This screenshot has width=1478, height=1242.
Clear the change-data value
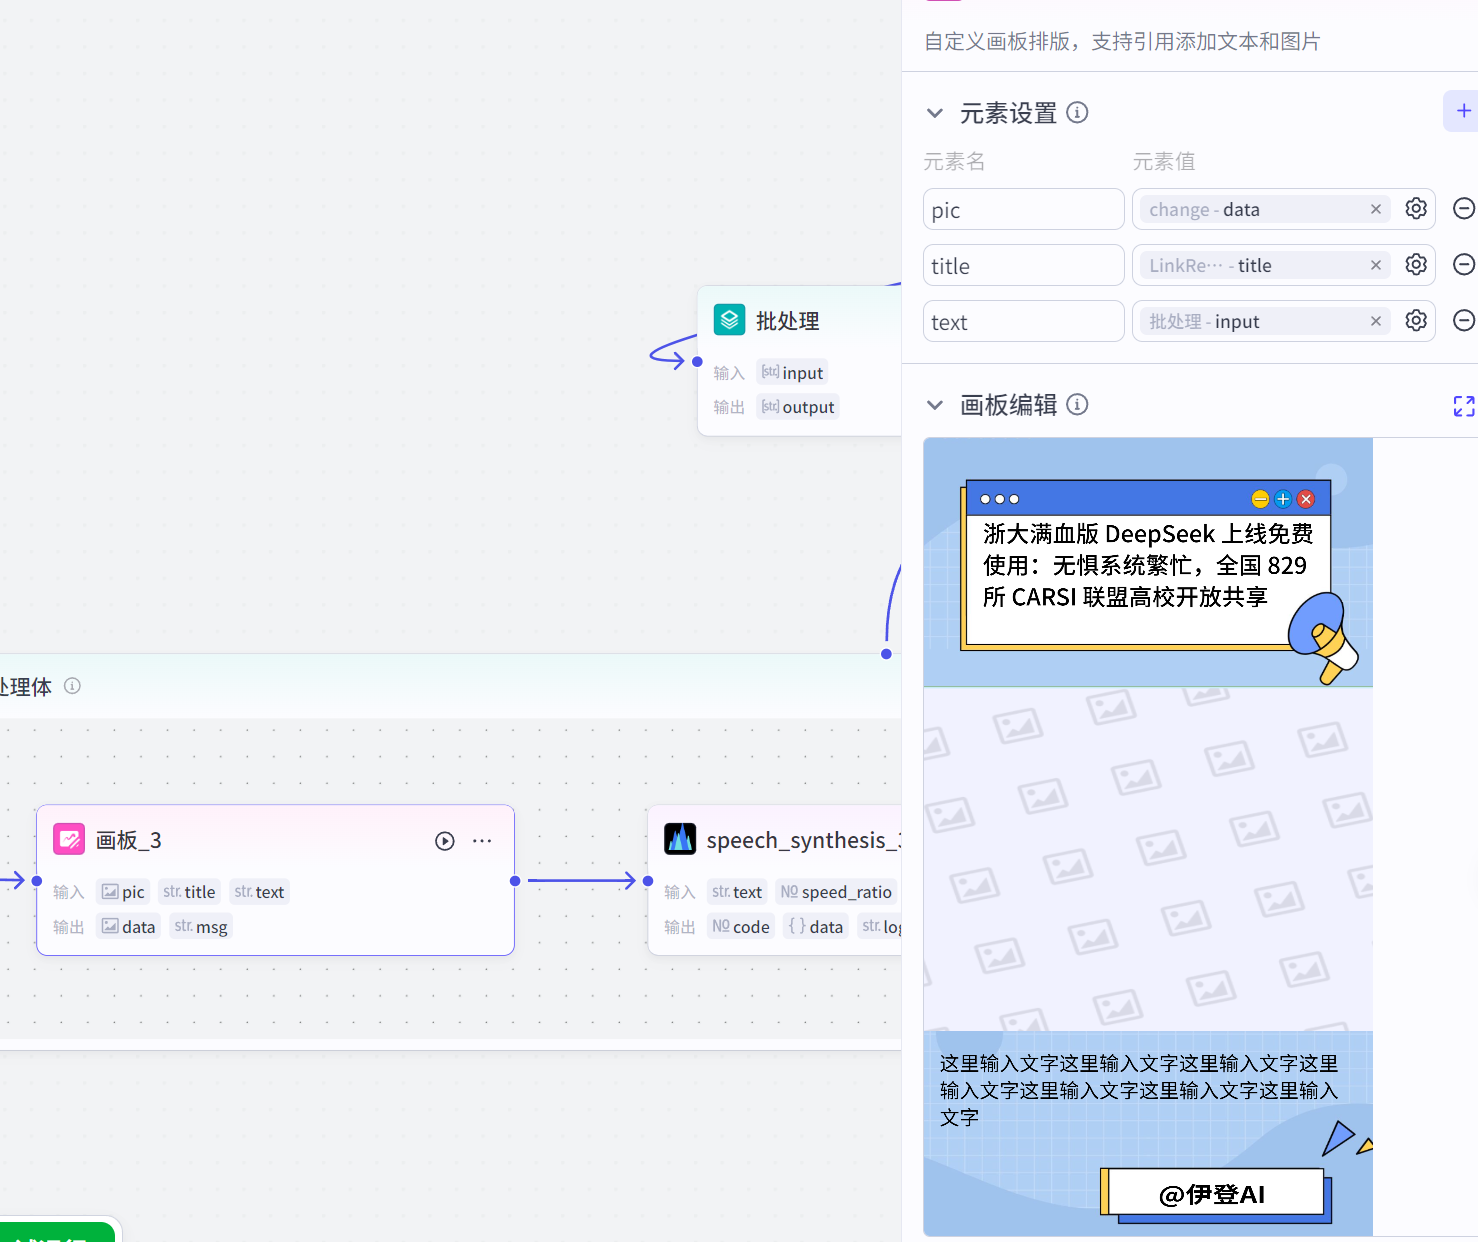[1376, 209]
